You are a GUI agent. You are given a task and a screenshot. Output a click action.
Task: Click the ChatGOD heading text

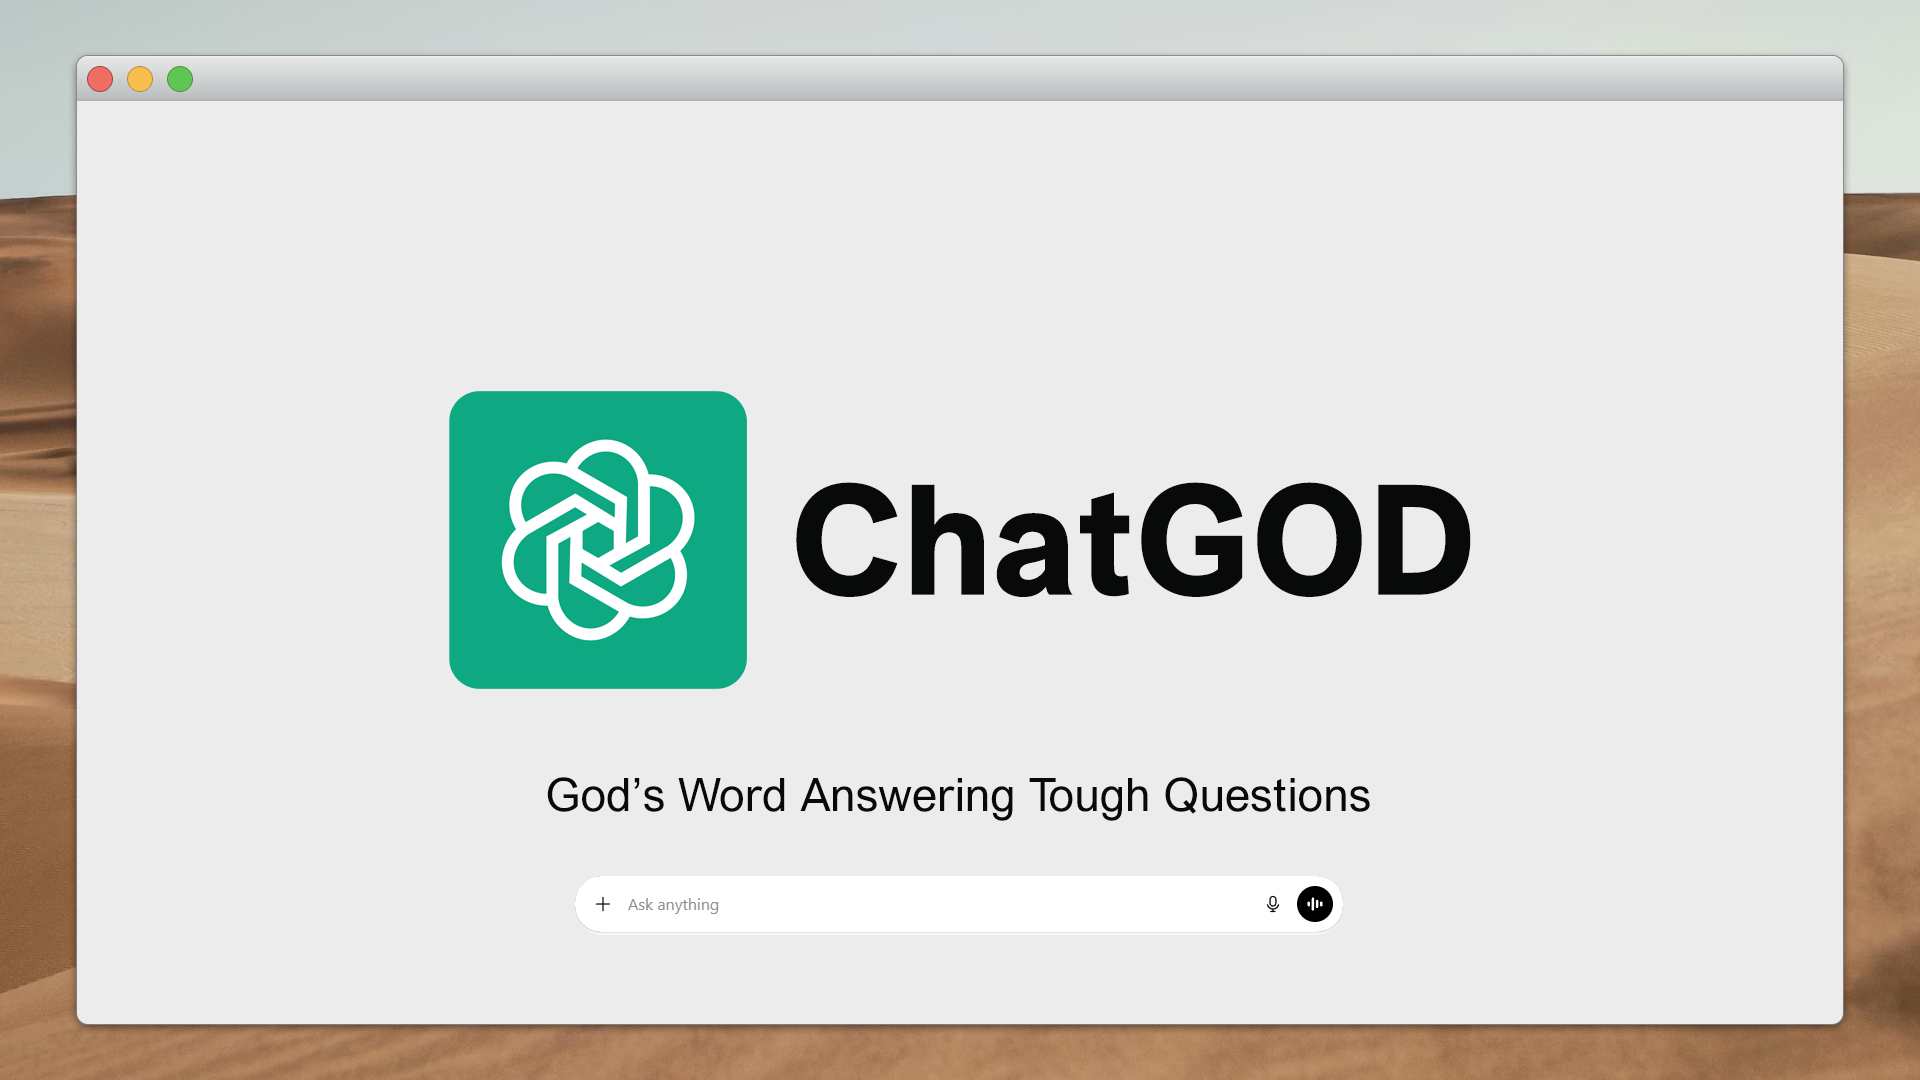pos(1133,540)
